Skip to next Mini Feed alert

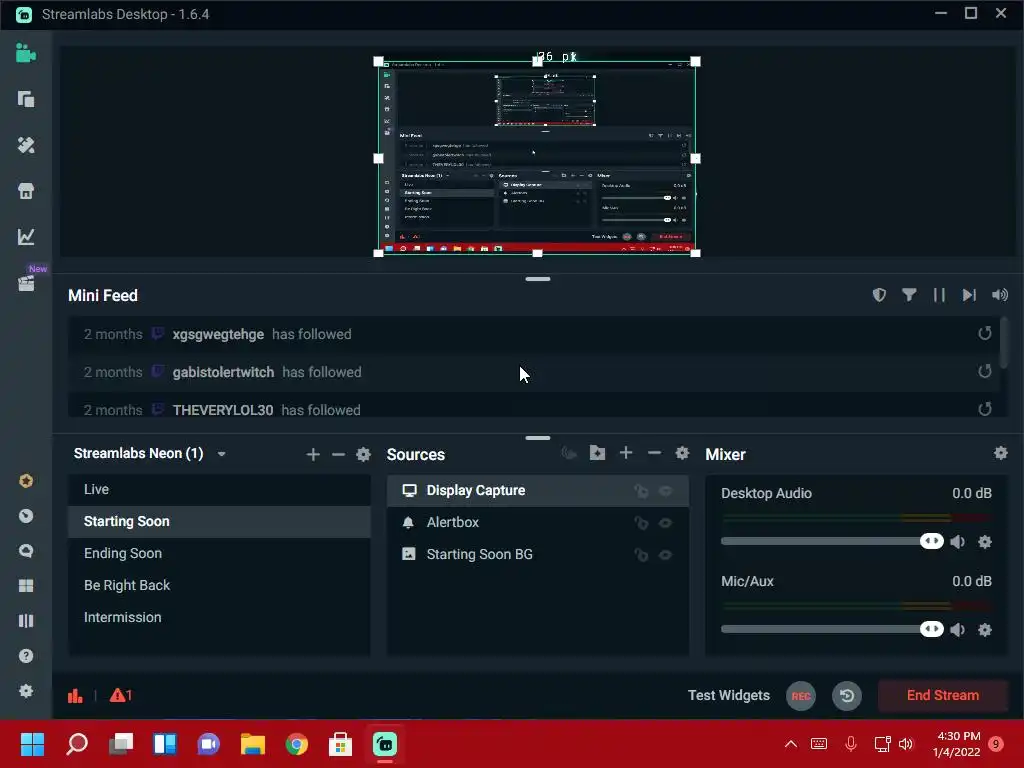(x=969, y=295)
